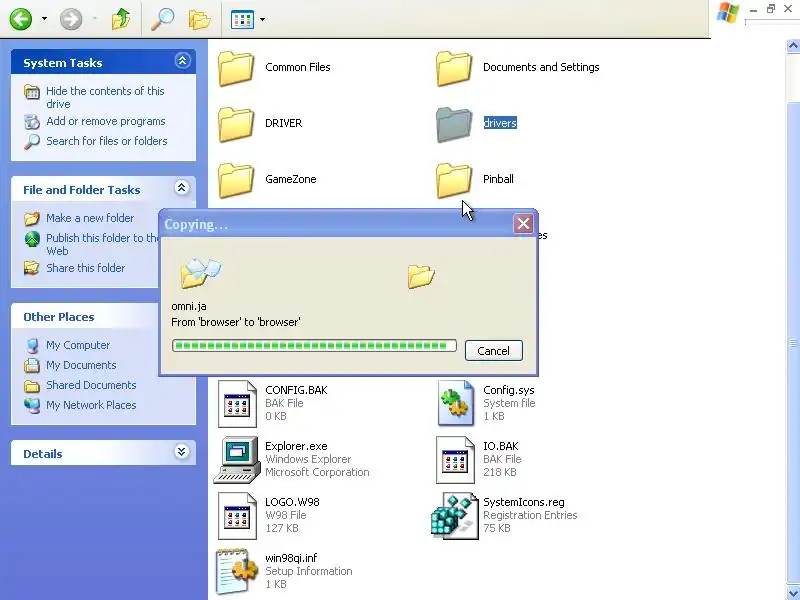The height and width of the screenshot is (600, 800).
Task: Open My Computer in Other Places
Action: point(78,345)
